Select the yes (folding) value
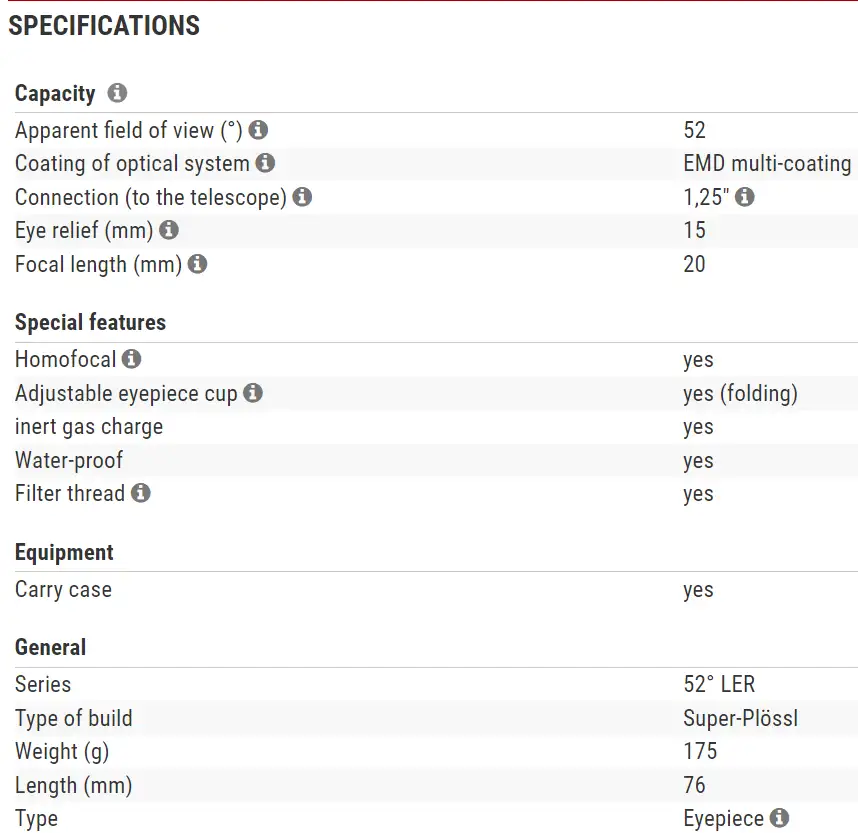This screenshot has width=858, height=833. tap(740, 393)
